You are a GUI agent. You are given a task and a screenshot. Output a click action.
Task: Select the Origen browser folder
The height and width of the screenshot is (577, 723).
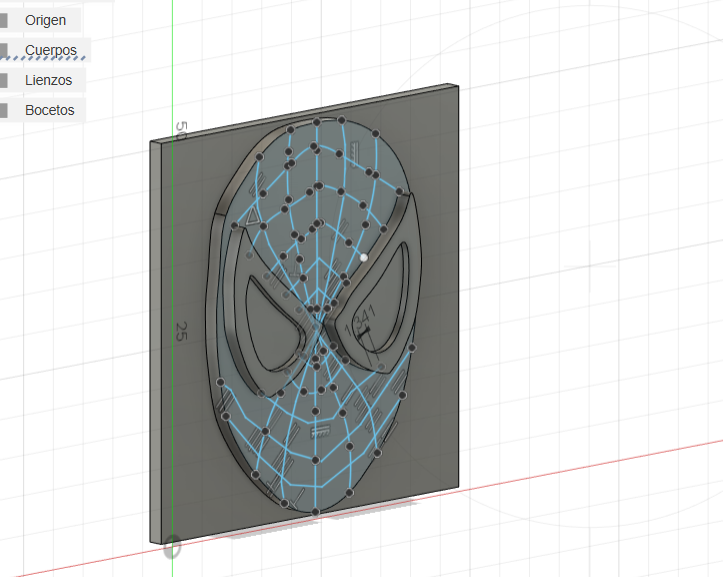(45, 20)
